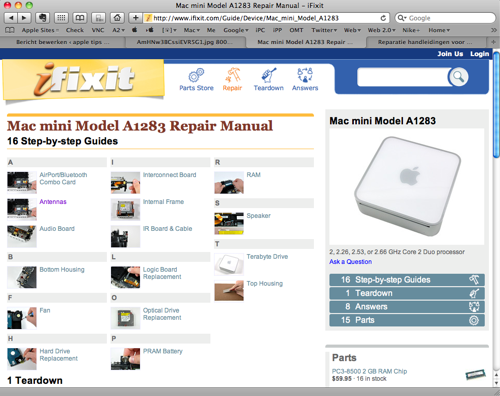Expand the Web bookmarks dropdown
This screenshot has height=396, width=500.
coord(352,30)
